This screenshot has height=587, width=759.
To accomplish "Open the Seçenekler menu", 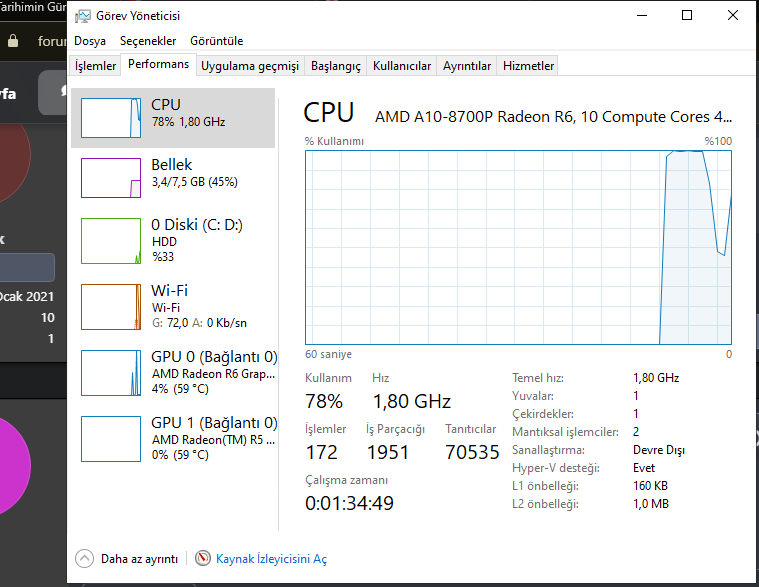I will pos(148,41).
